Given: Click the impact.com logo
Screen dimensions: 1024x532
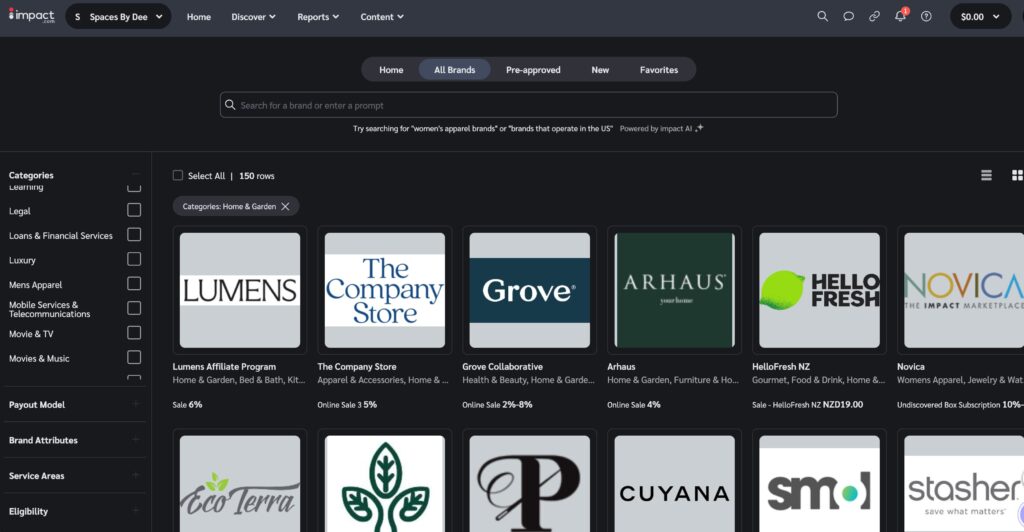Looking at the screenshot, I should pos(31,16).
